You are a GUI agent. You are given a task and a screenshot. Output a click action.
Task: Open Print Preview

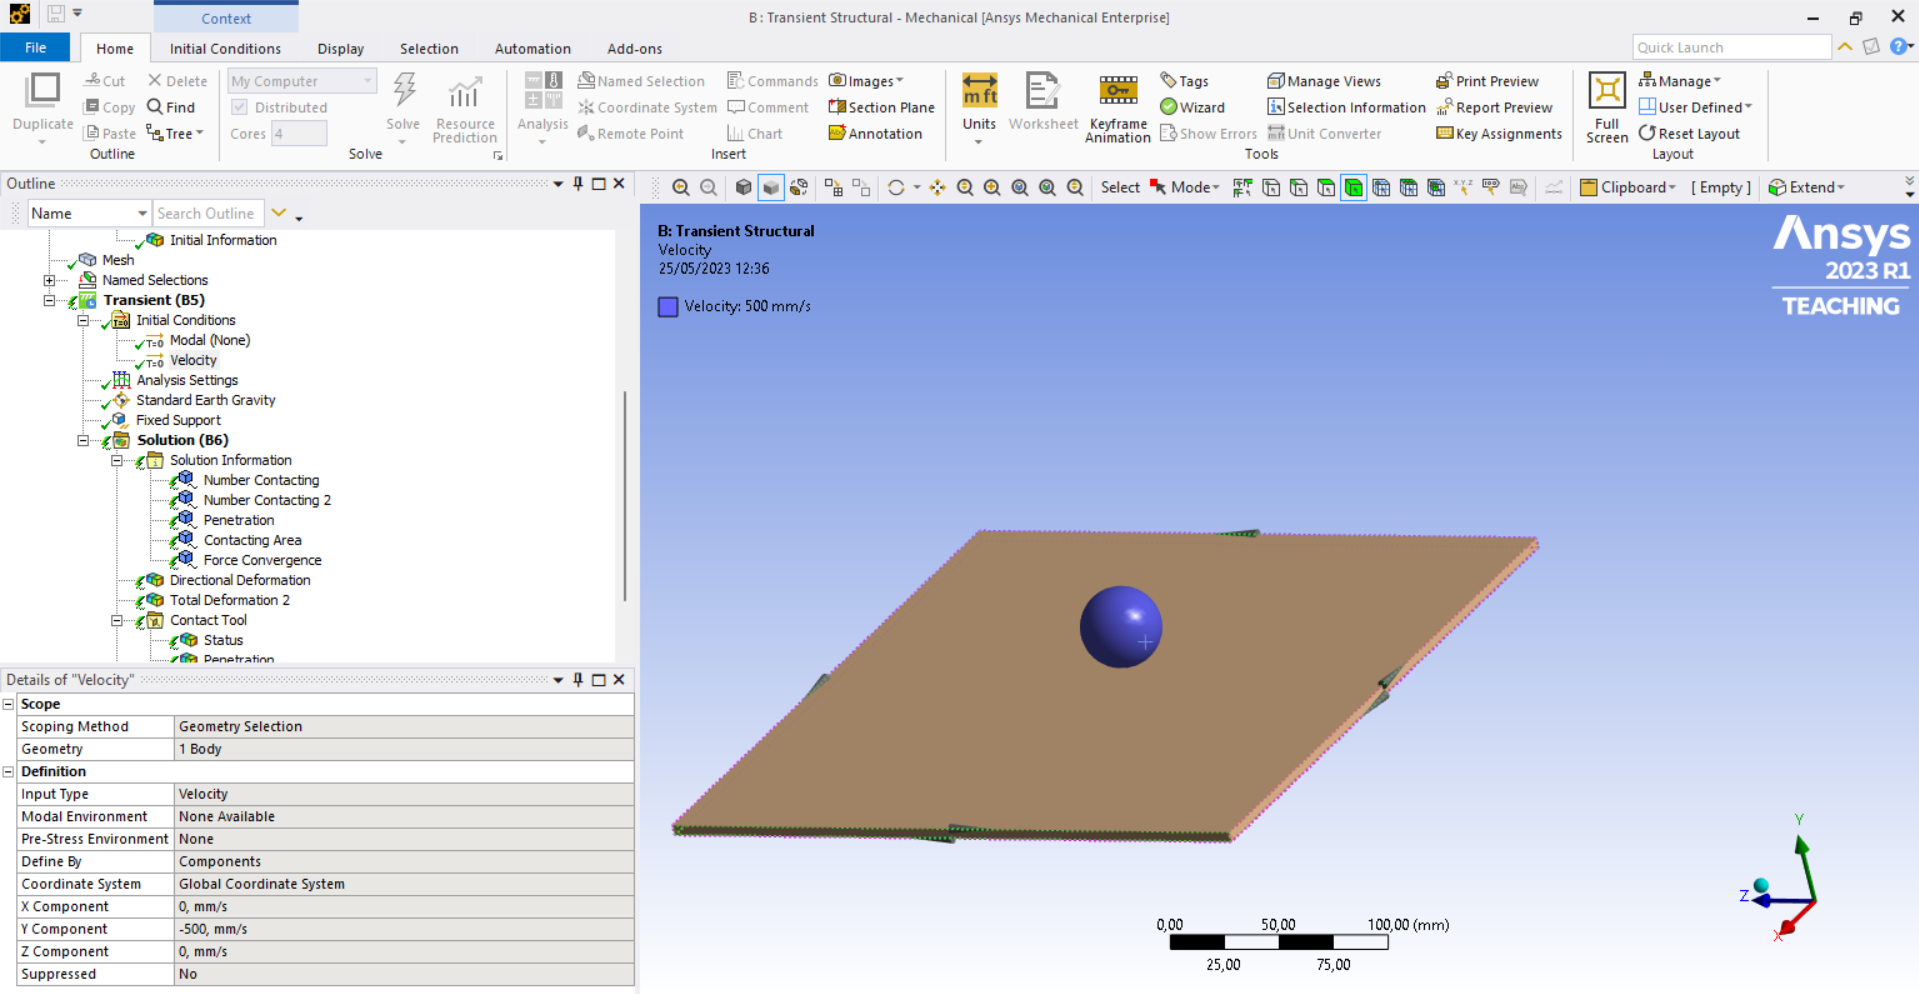point(1487,81)
